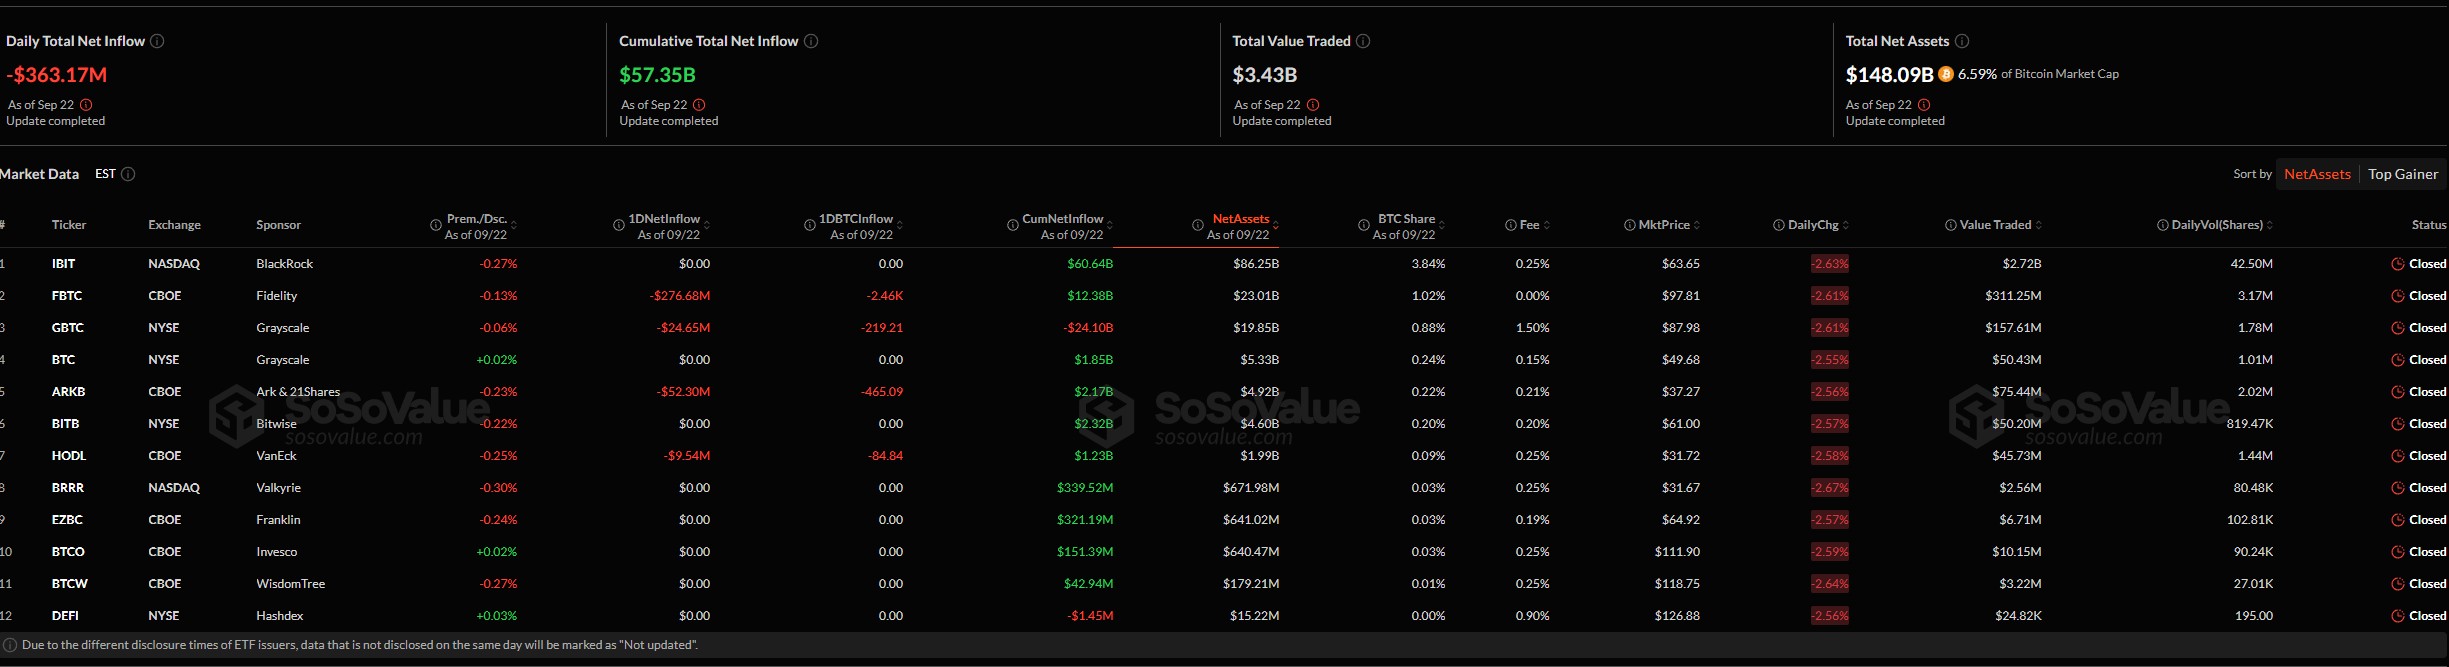
Task: Click info icon beside Value Traded column header
Action: click(x=1951, y=225)
